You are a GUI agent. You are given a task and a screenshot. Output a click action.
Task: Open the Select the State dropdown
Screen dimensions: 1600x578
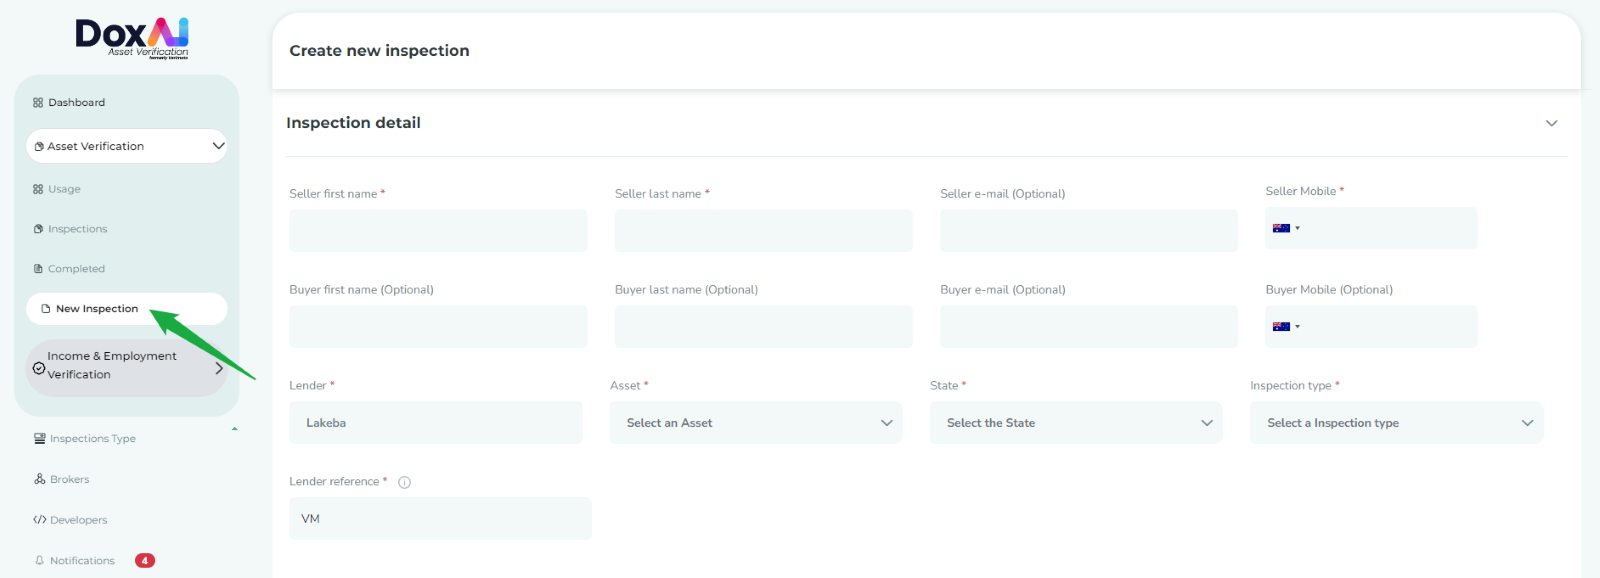1076,423
